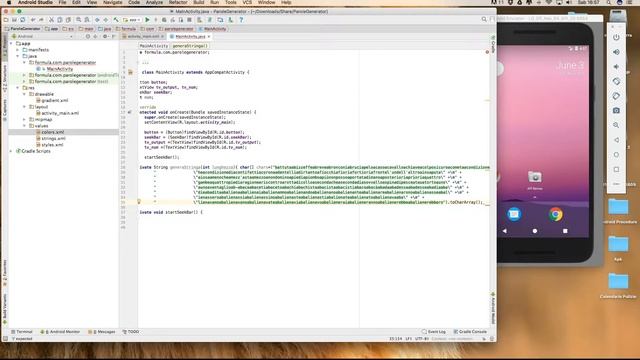Collapse the drawable folder
Viewport: 640px width, 360px height.
point(24,94)
